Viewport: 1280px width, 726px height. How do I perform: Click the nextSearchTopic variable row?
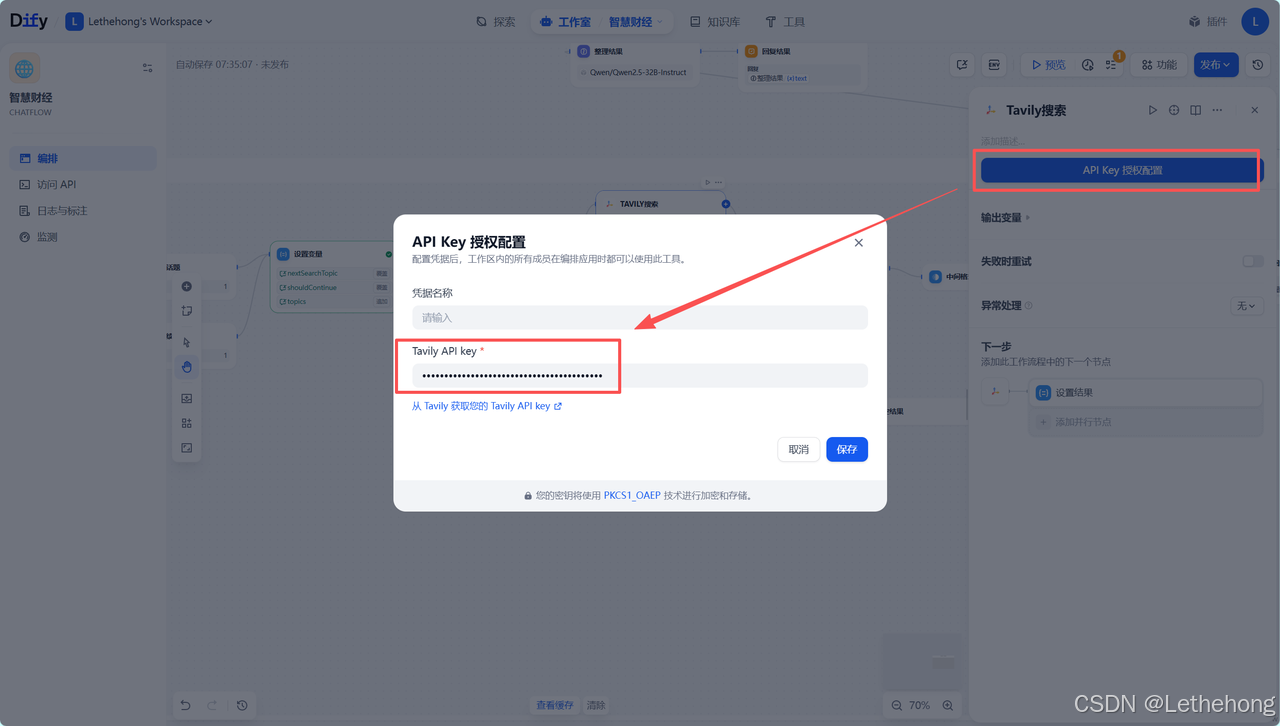coord(332,273)
